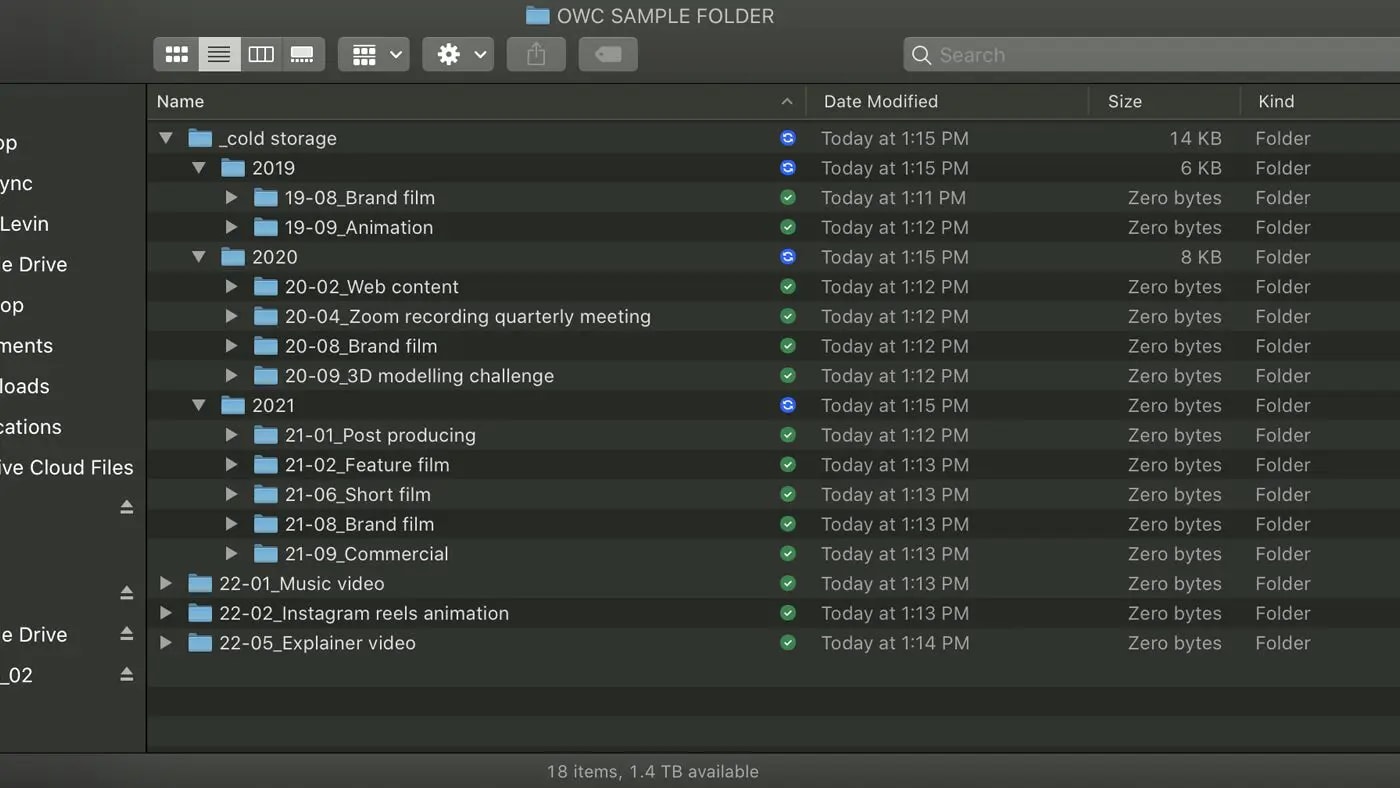Collapse the _cold storage folder

click(166, 139)
